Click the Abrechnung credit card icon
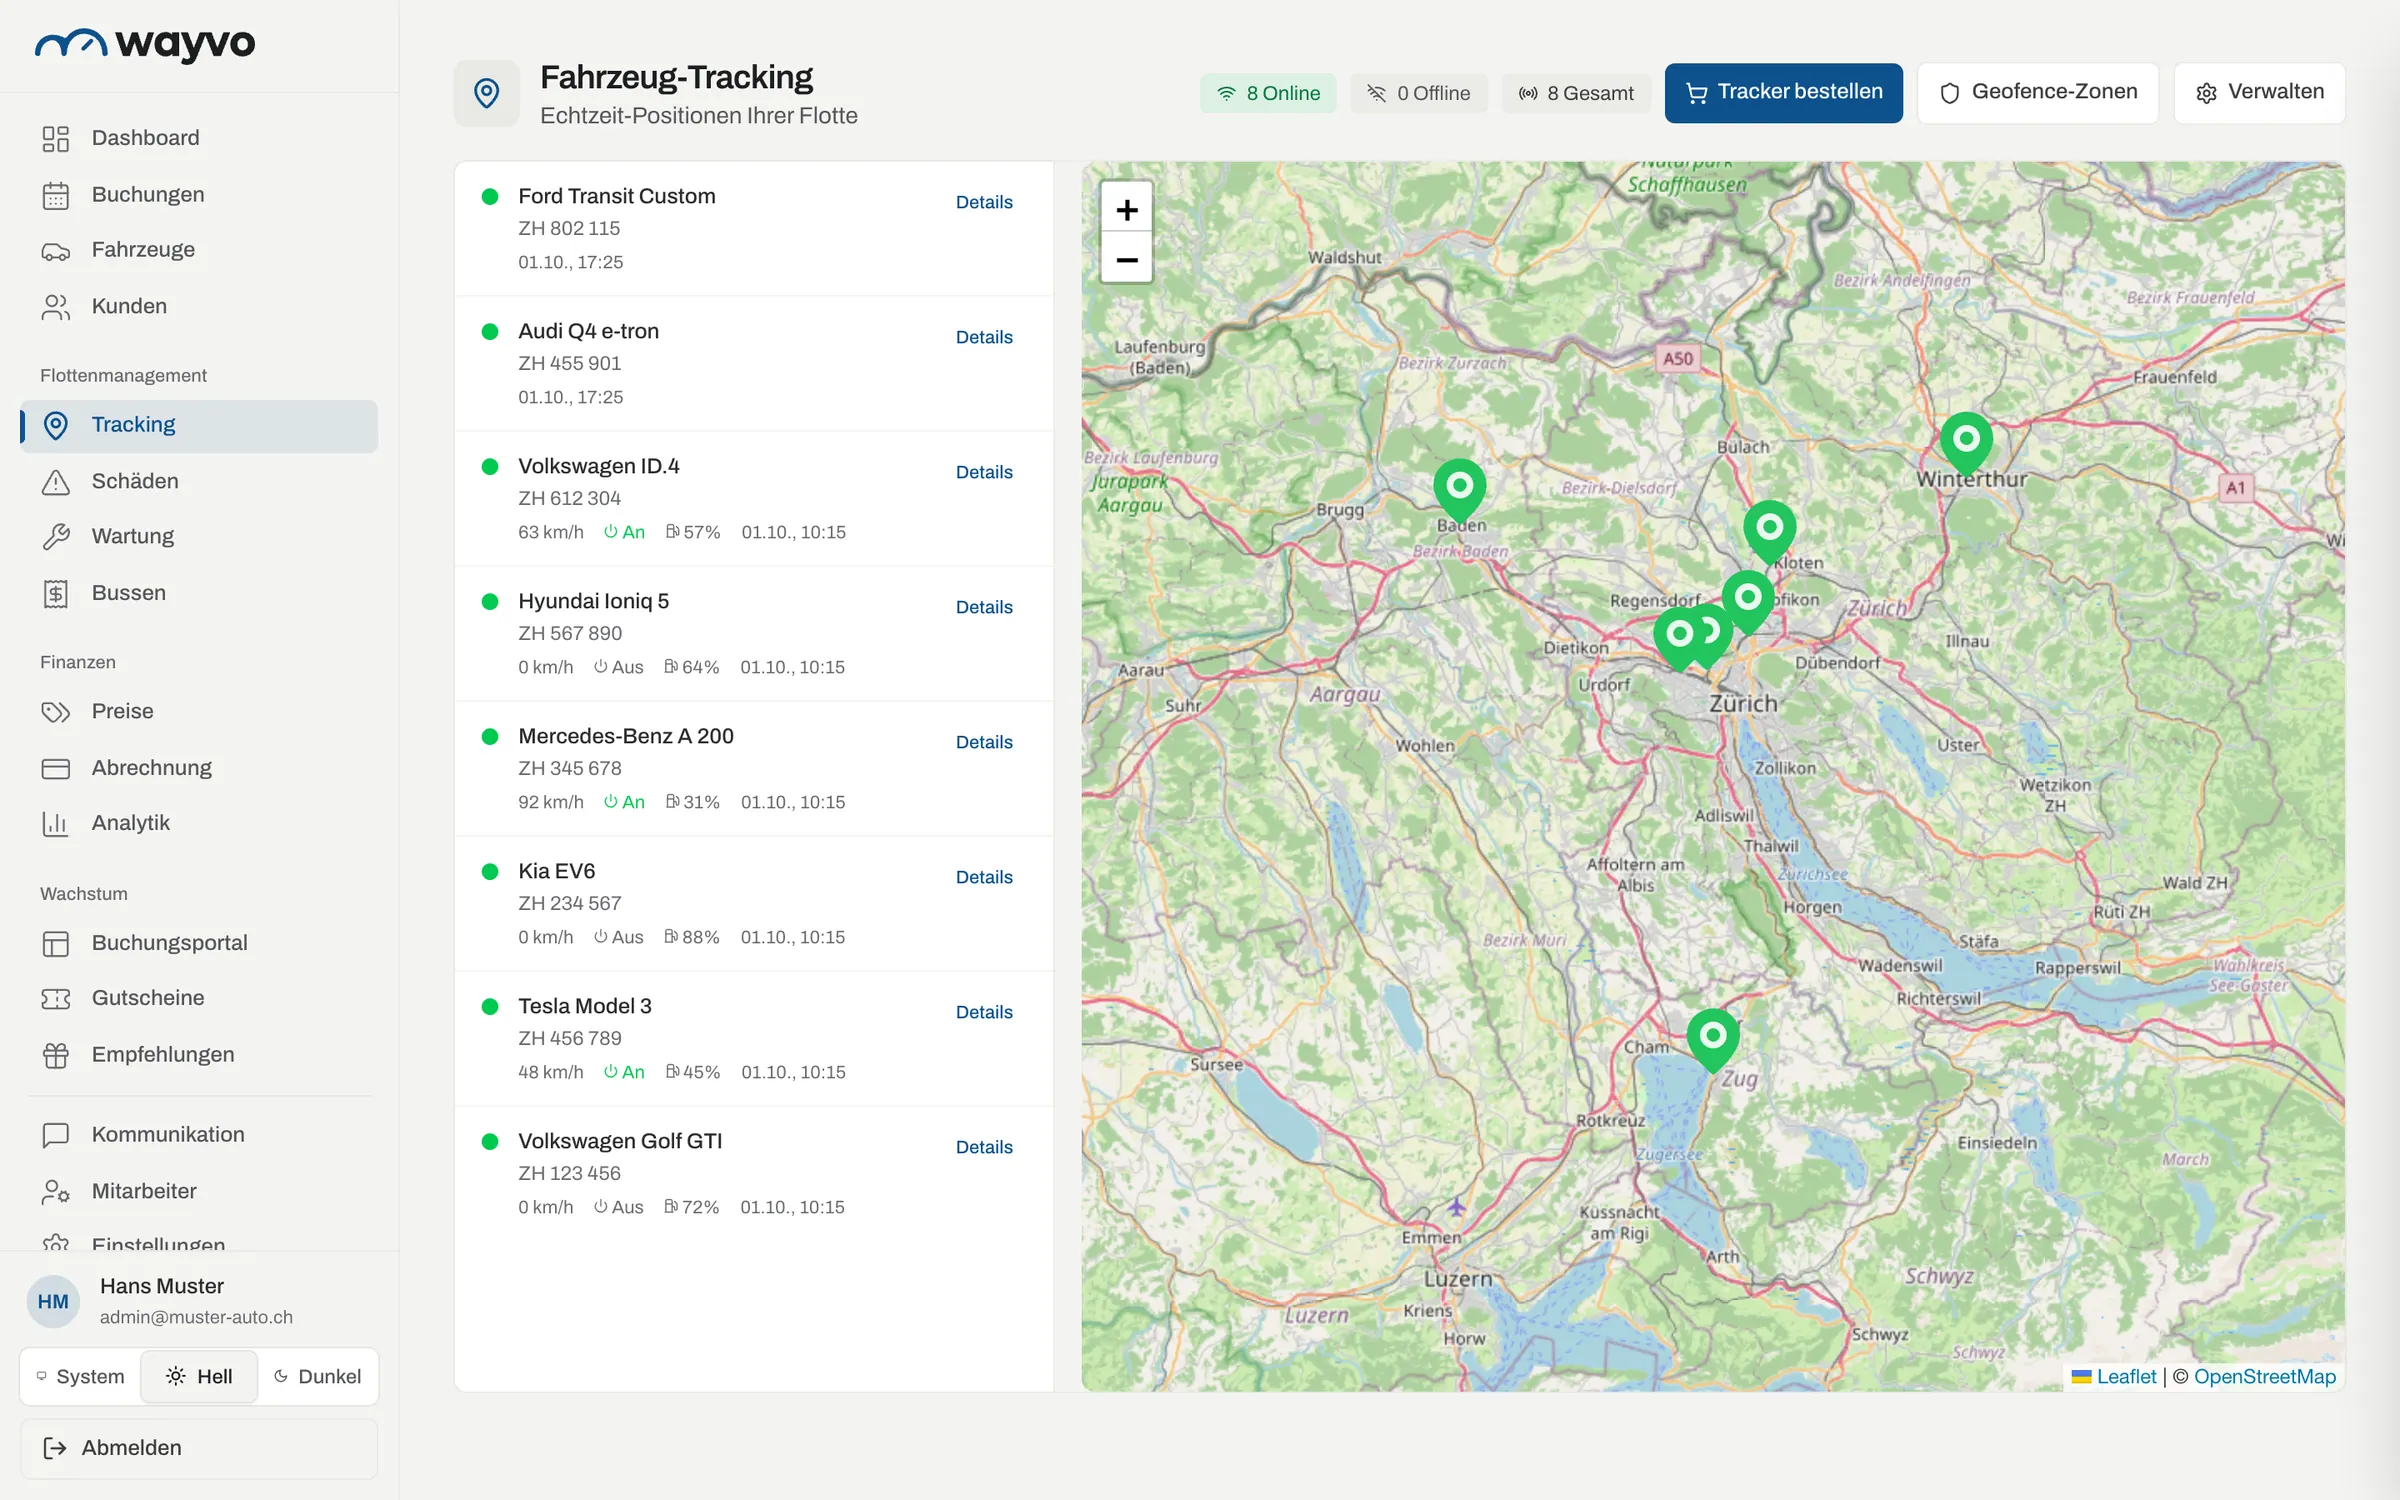Screen dimensions: 2400x1500 pyautogui.click(x=56, y=768)
